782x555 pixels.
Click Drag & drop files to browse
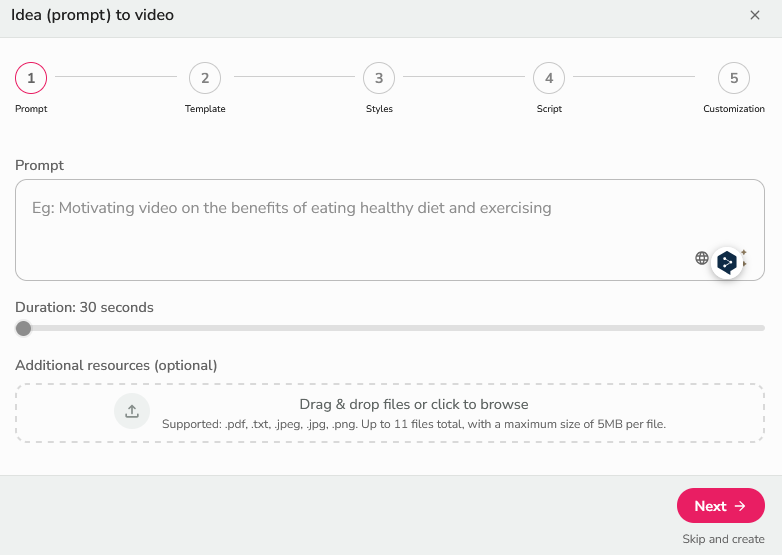[x=413, y=405]
